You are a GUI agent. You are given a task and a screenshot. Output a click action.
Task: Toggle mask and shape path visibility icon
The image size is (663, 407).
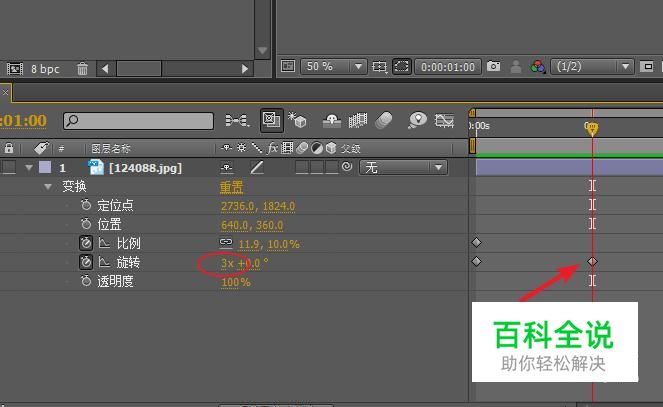click(402, 66)
